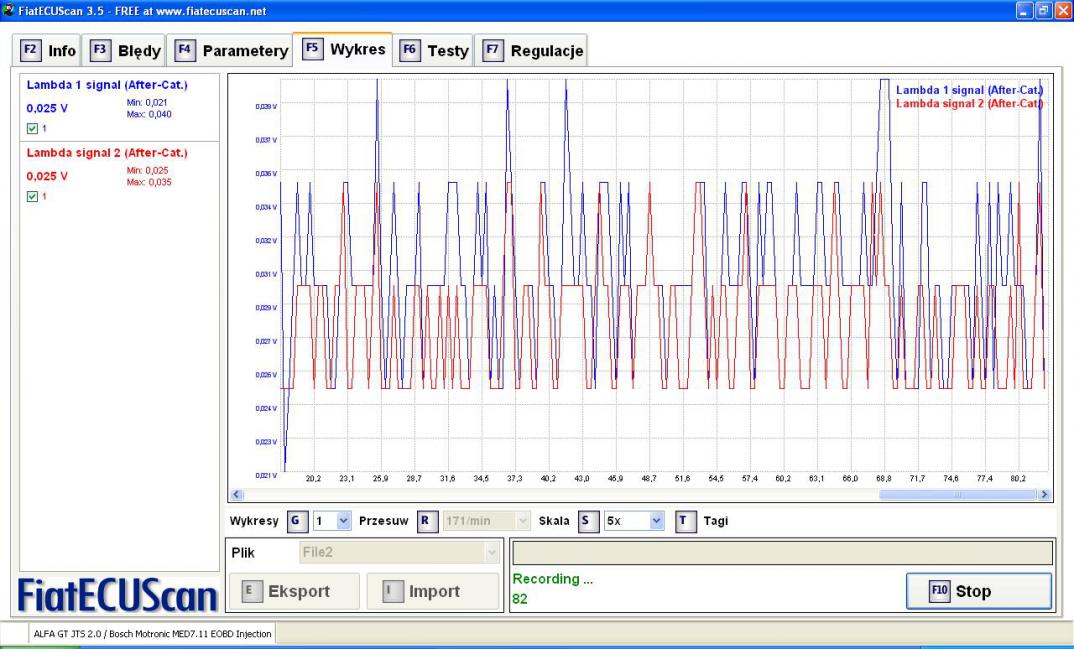Click the F7 key icon on Regulacje tab
This screenshot has height=649, width=1074.
493,50
